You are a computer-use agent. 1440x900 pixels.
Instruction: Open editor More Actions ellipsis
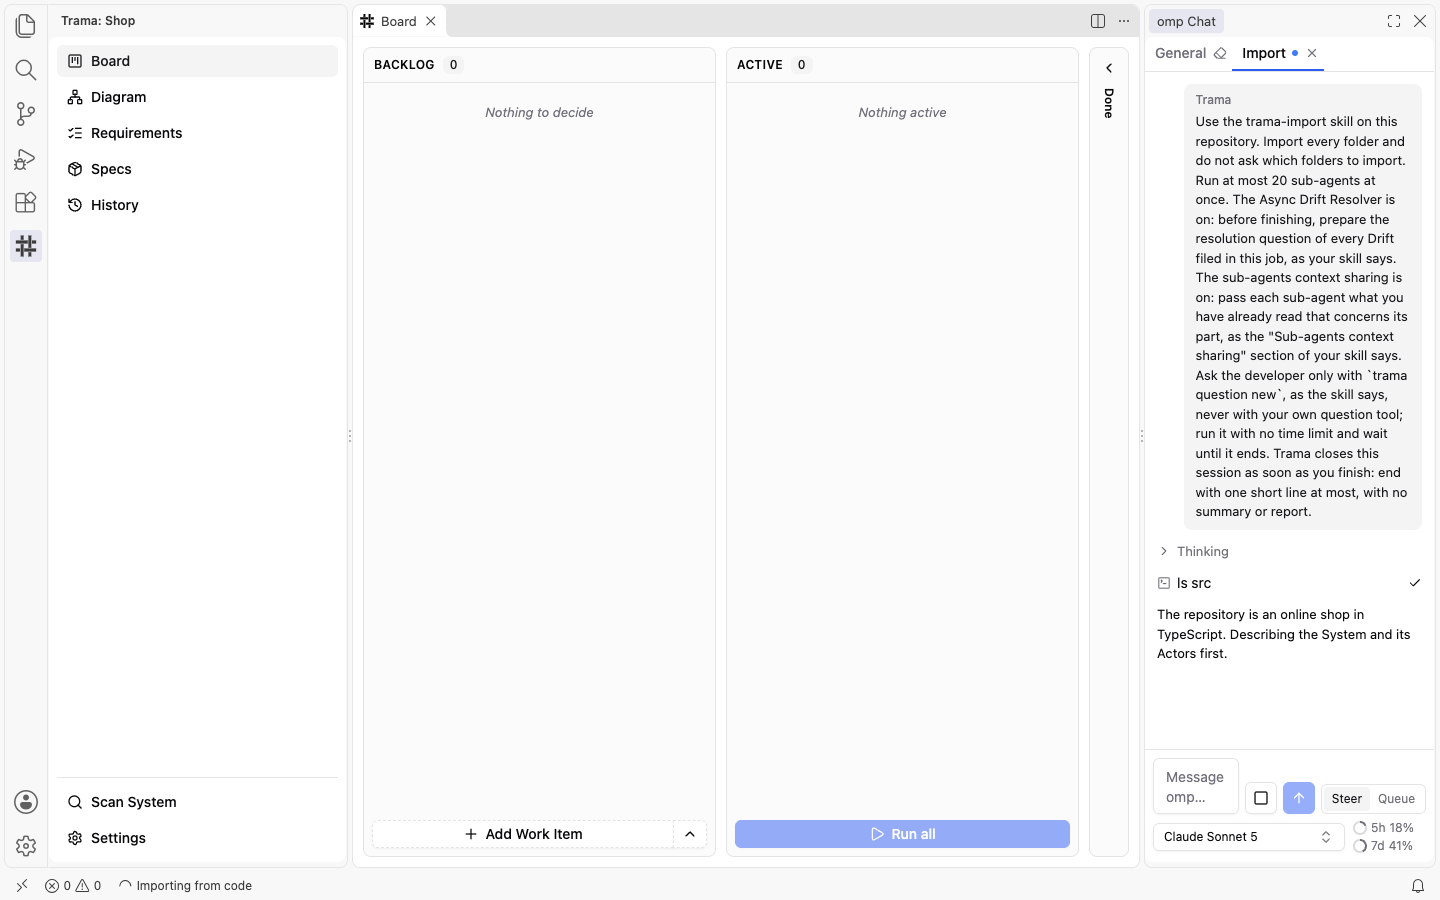pos(1124,21)
